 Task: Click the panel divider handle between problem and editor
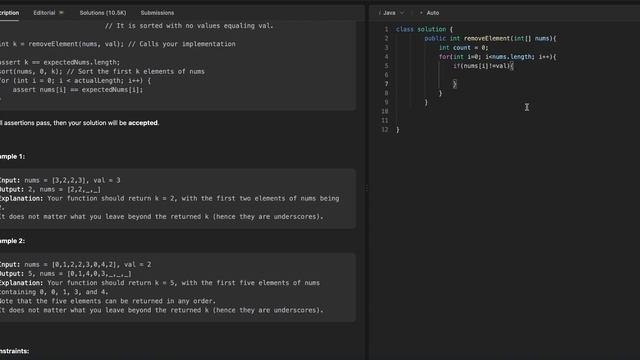366,188
